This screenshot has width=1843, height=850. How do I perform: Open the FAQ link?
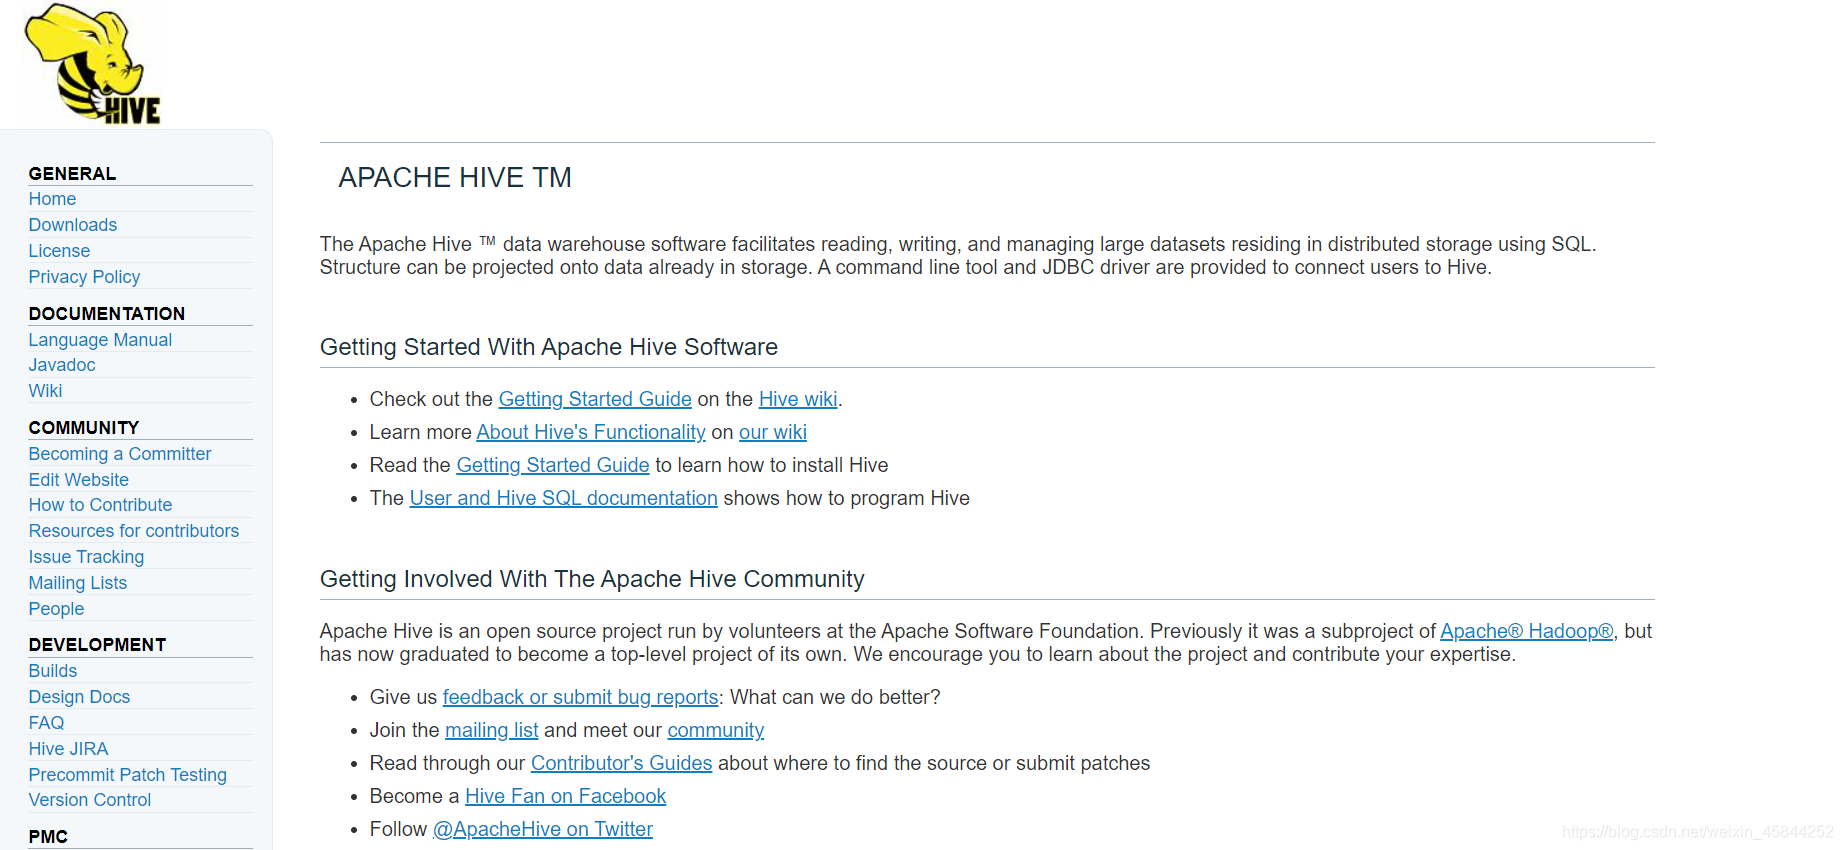coord(46,723)
